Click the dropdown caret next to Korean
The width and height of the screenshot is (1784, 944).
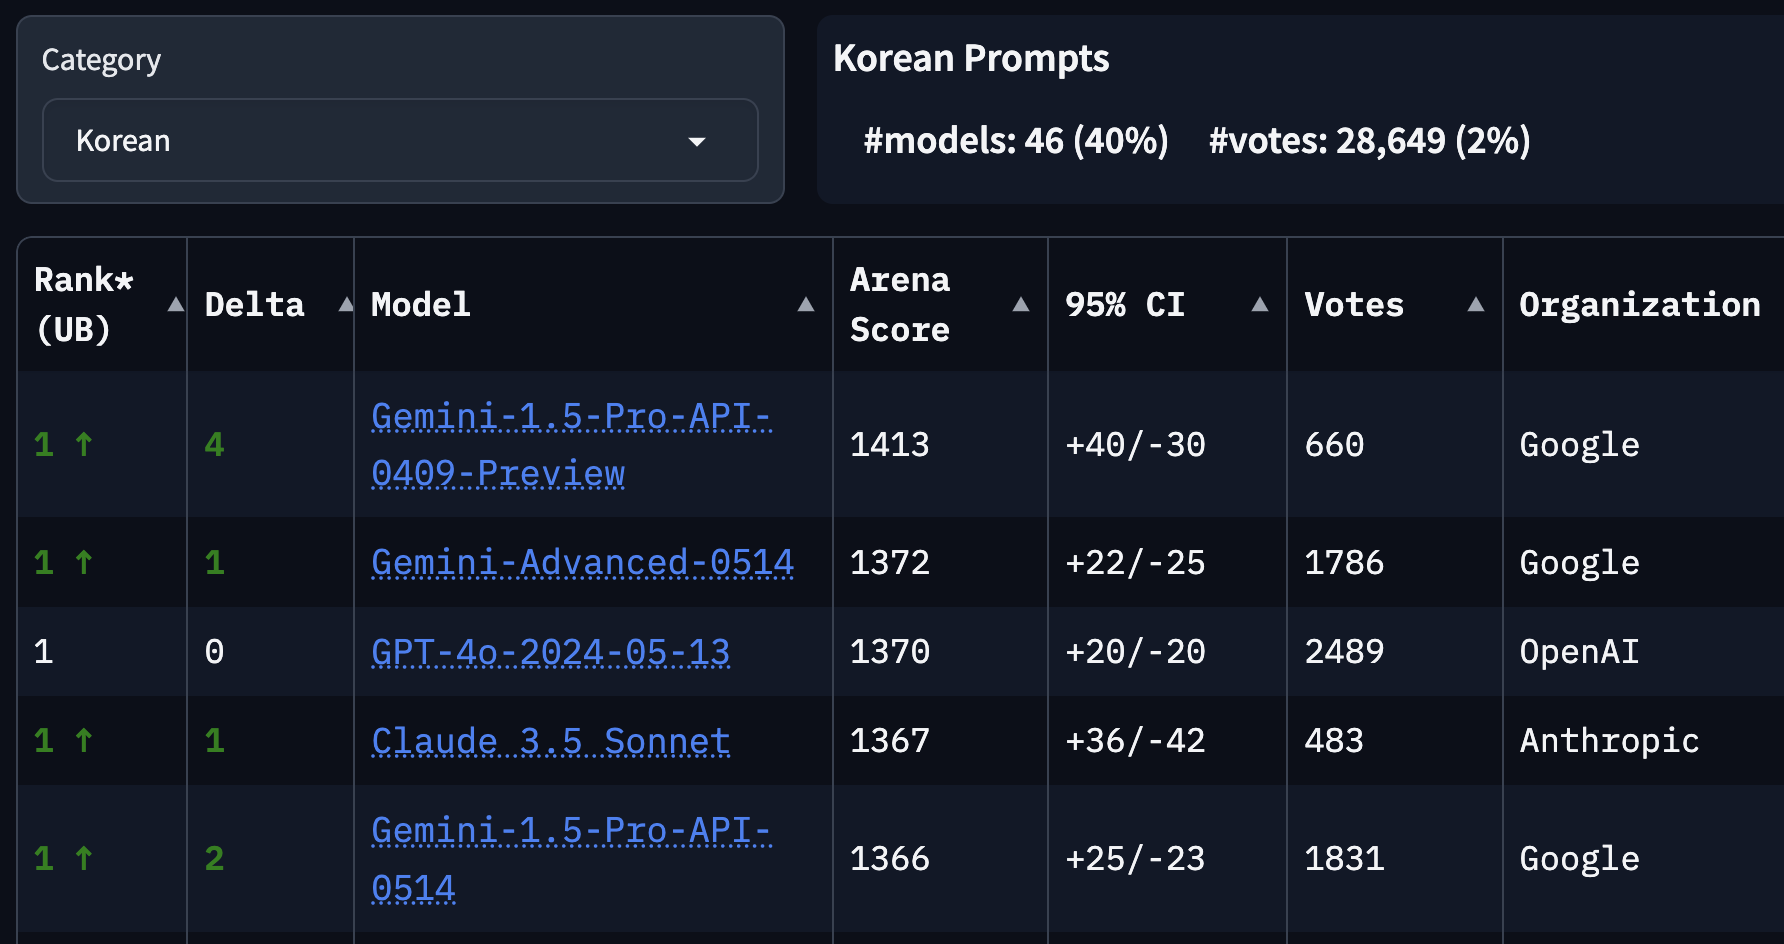(x=697, y=142)
